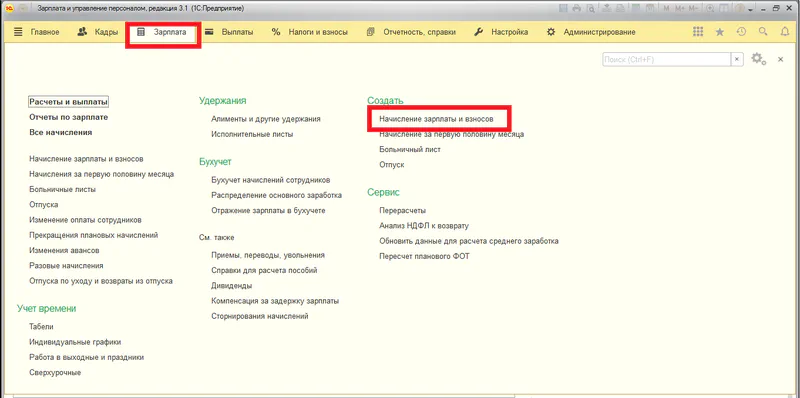Open History clock icon
This screenshot has height=398, width=800.
click(741, 32)
